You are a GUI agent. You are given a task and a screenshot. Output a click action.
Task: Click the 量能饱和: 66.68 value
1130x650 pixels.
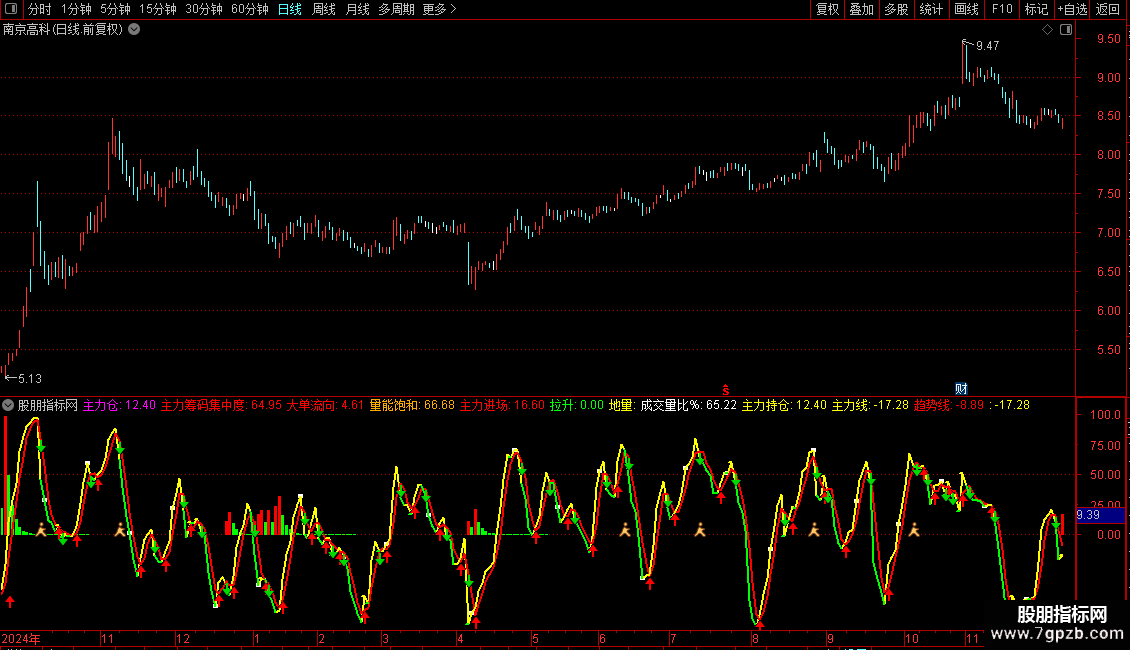[411, 406]
